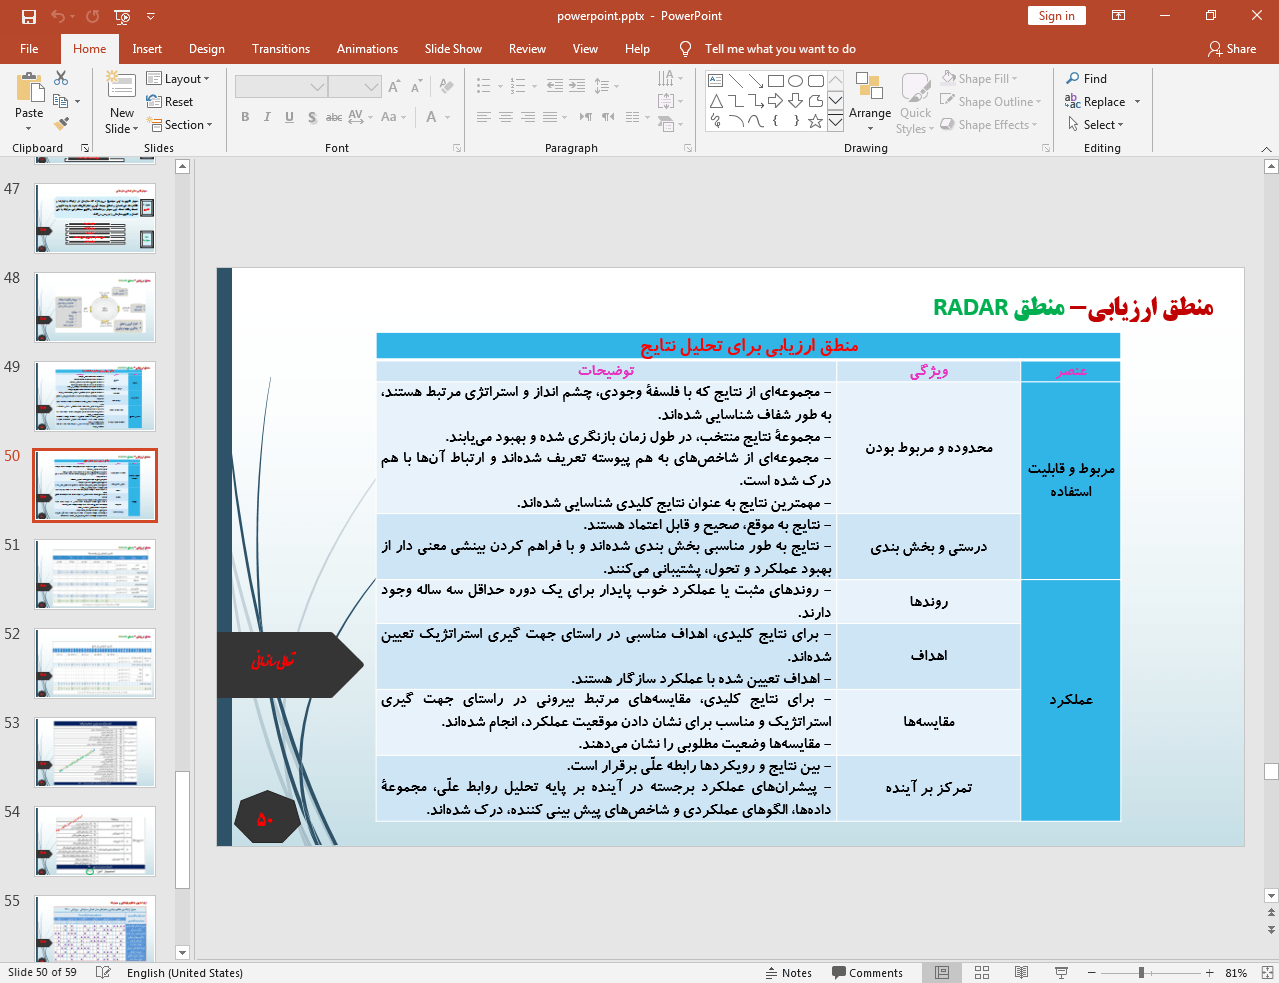Select slide 53 thumbnail
Viewport: 1279px width, 983px height.
click(95, 752)
